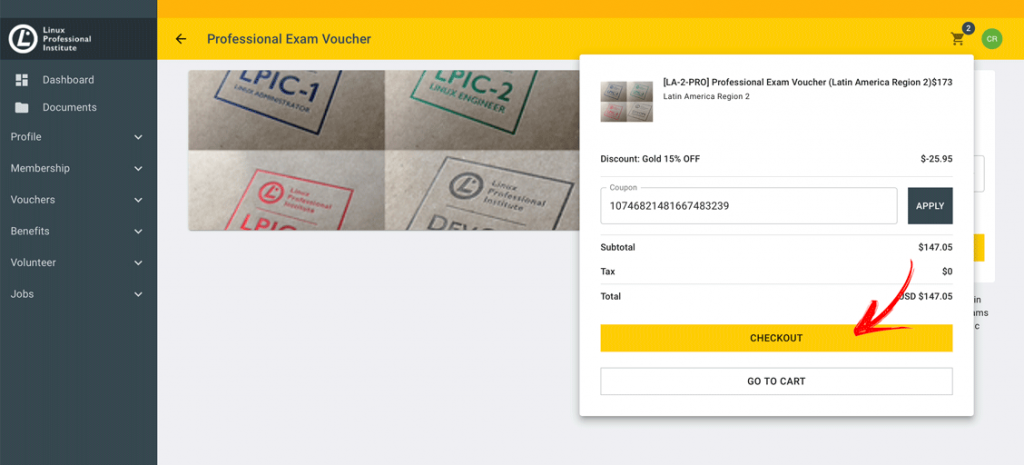The height and width of the screenshot is (465, 1024).
Task: Click the Tax label
Action: tap(607, 272)
